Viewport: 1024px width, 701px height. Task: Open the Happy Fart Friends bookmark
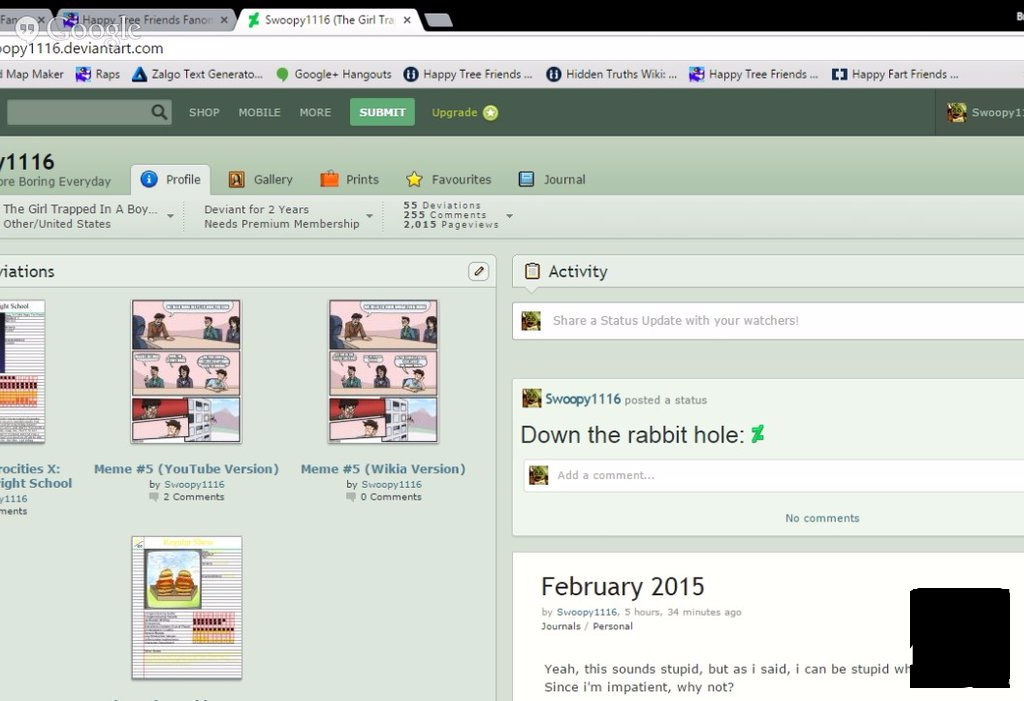pyautogui.click(x=895, y=74)
